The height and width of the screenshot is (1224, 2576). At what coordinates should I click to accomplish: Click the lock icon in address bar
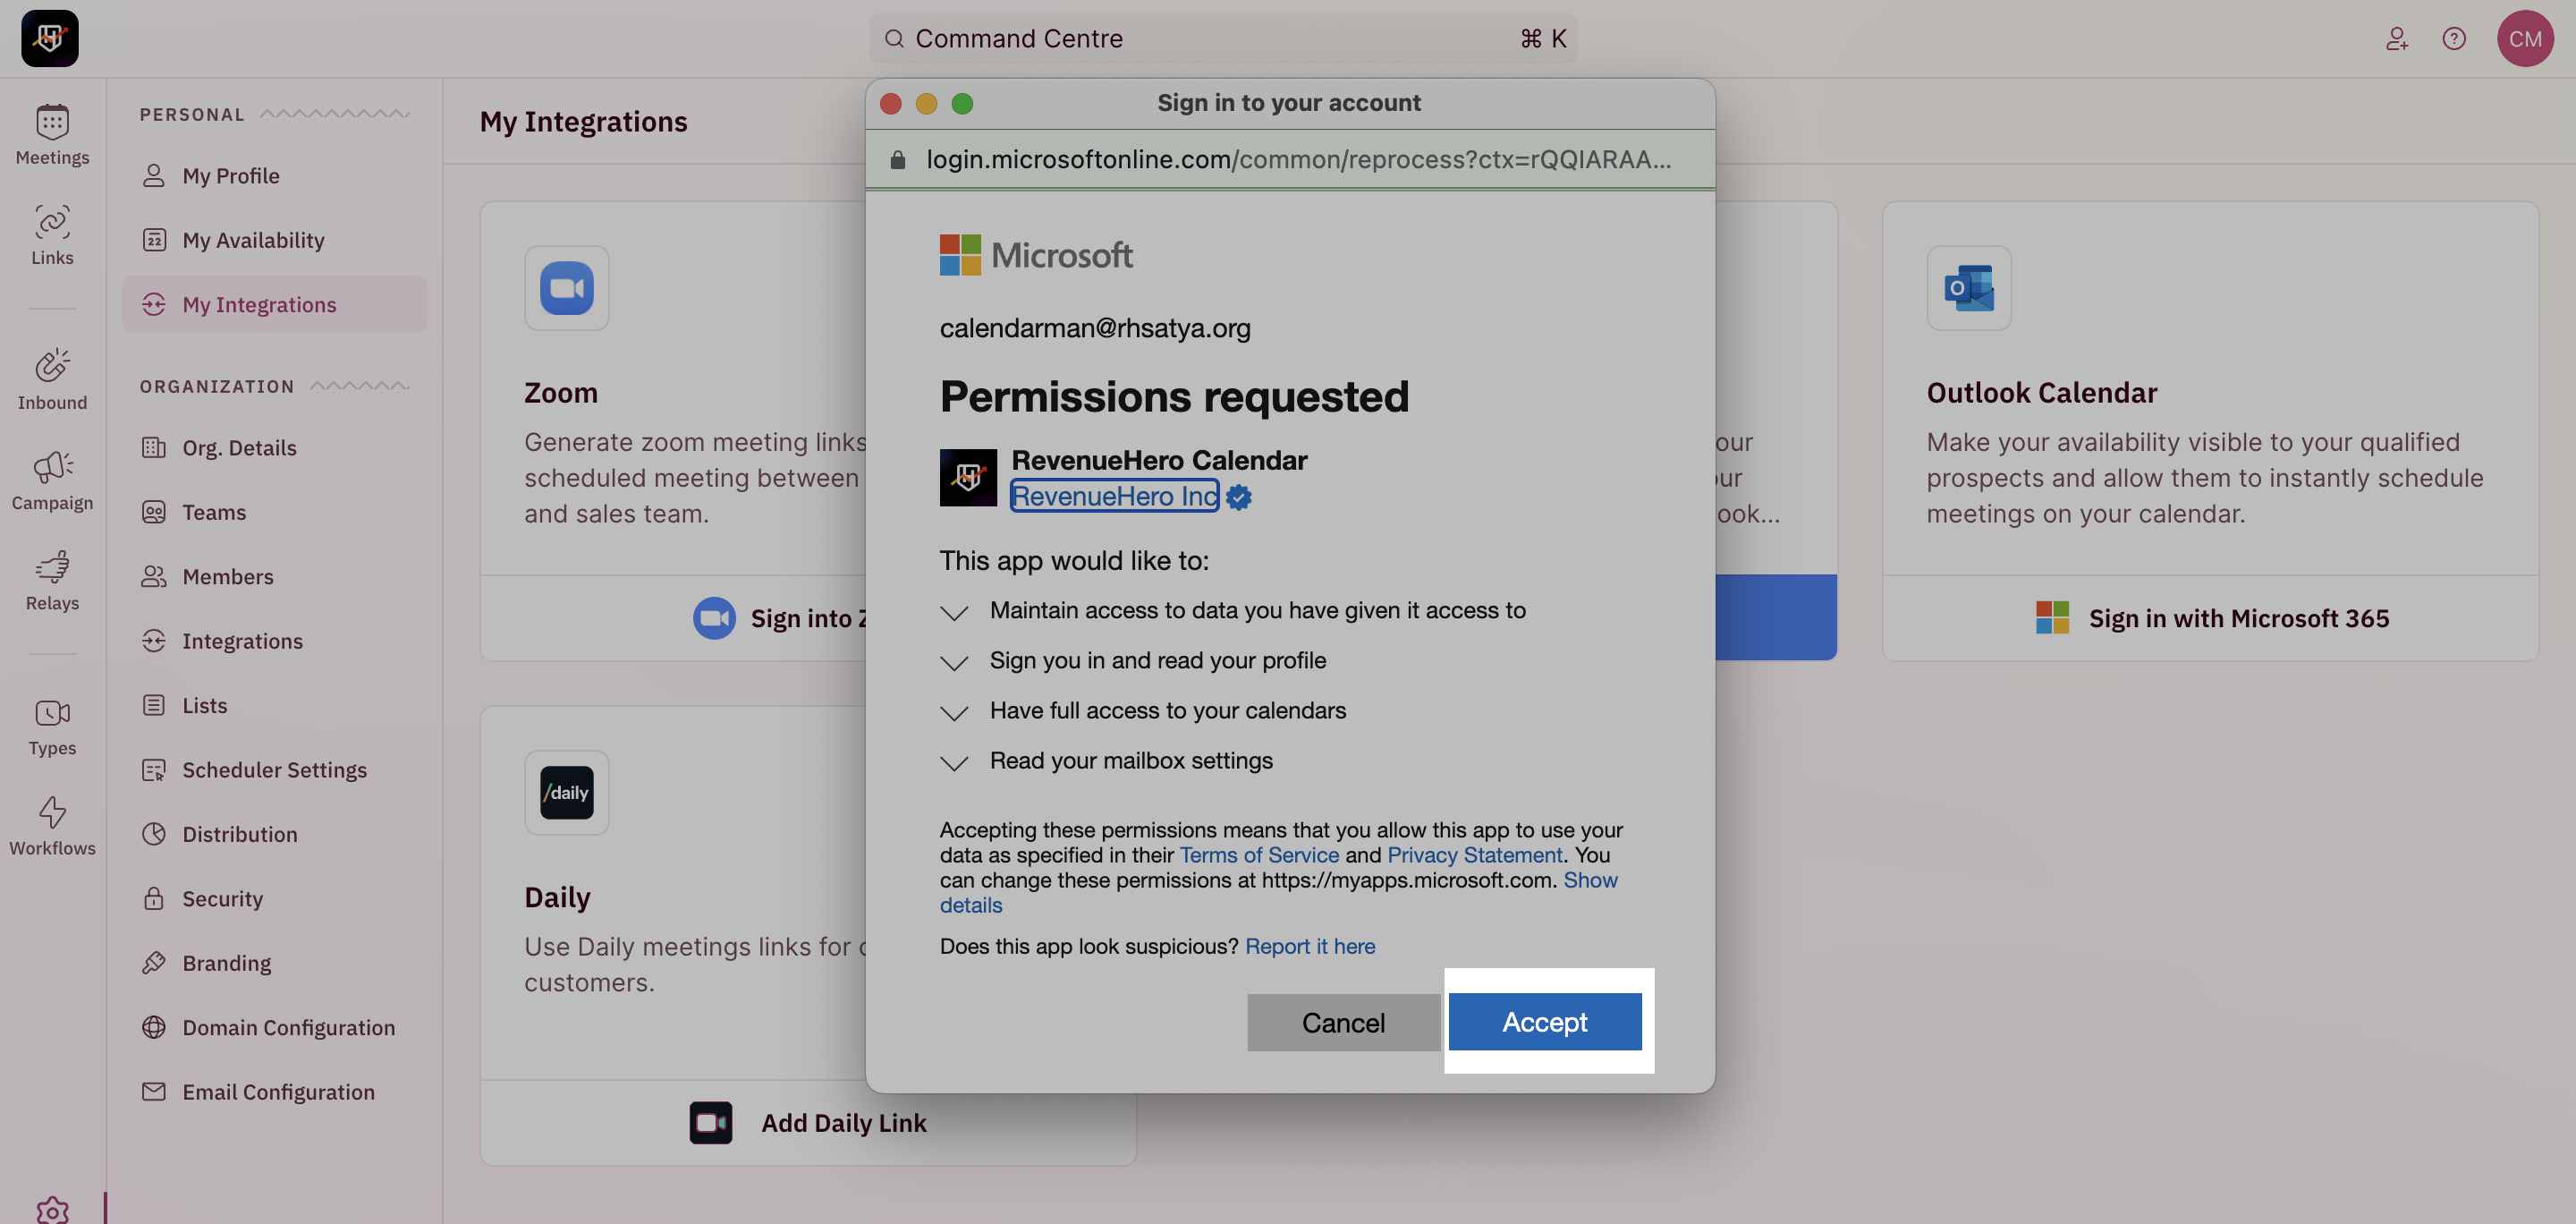pyautogui.click(x=897, y=160)
